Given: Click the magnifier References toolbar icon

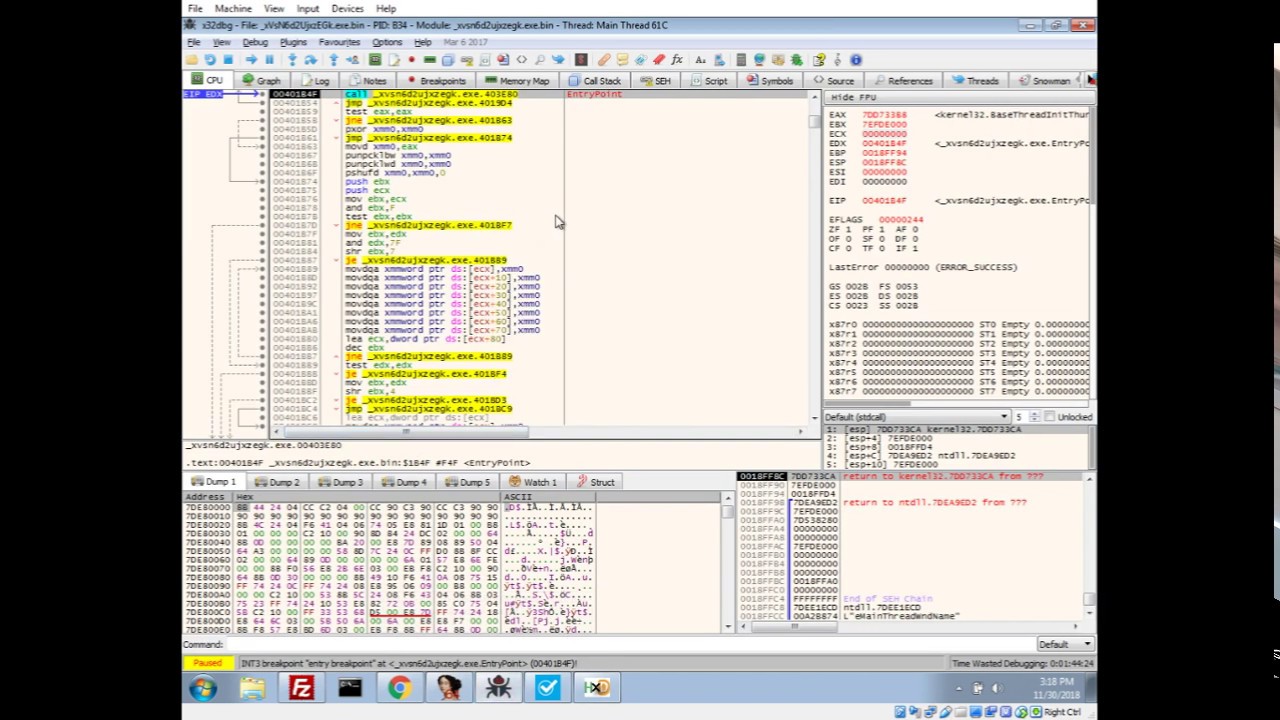Looking at the screenshot, I should [x=539, y=60].
